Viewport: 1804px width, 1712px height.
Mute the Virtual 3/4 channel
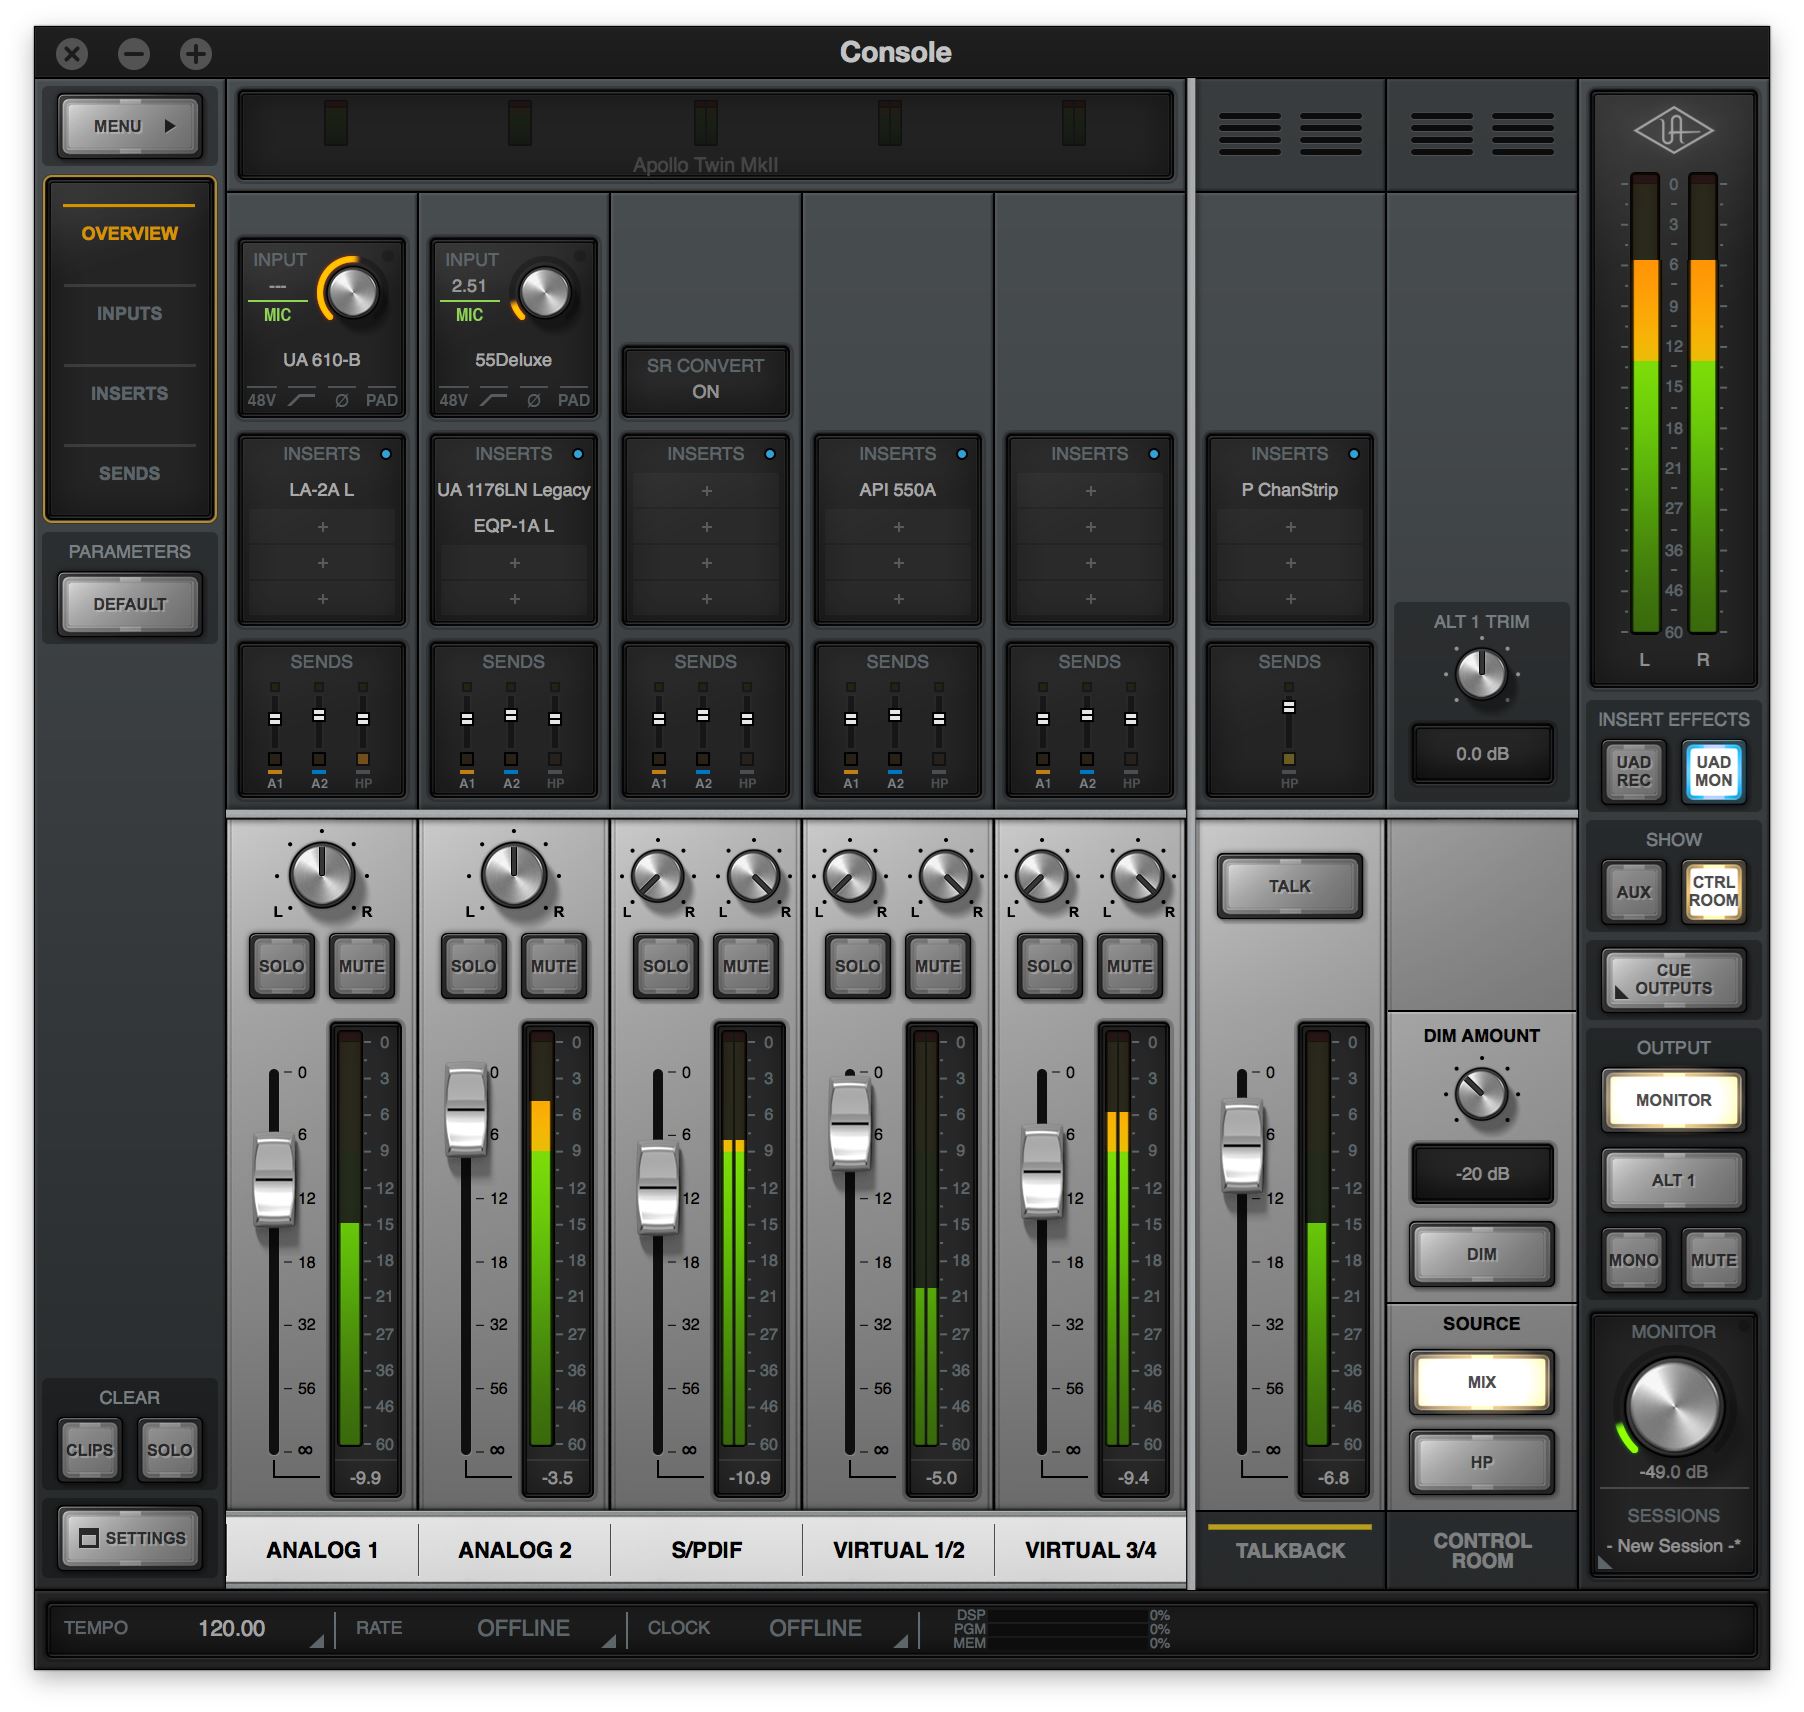1129,966
